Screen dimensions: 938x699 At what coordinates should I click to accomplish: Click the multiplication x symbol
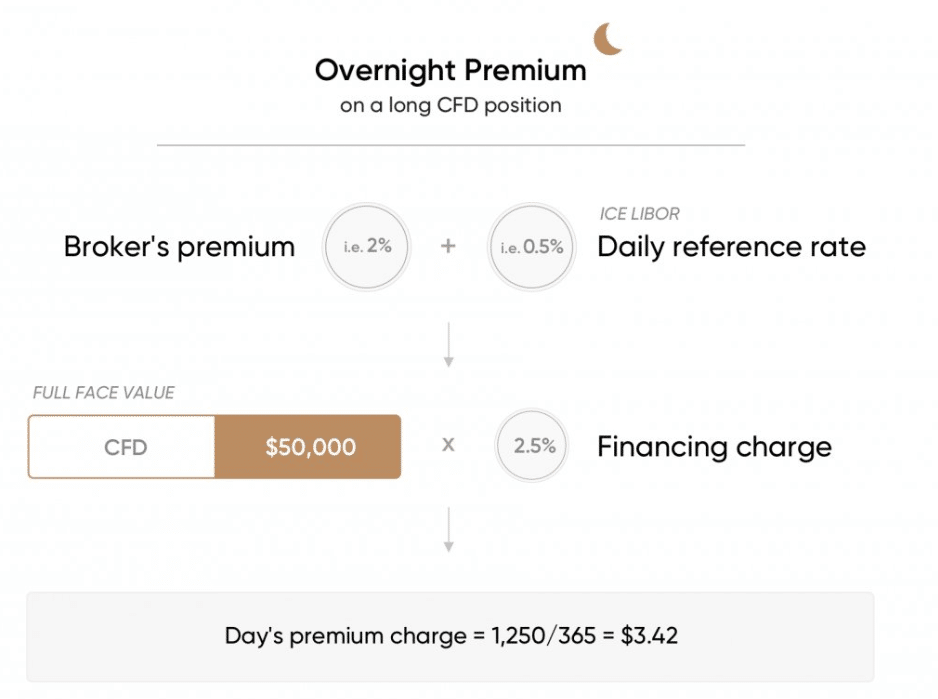(448, 445)
